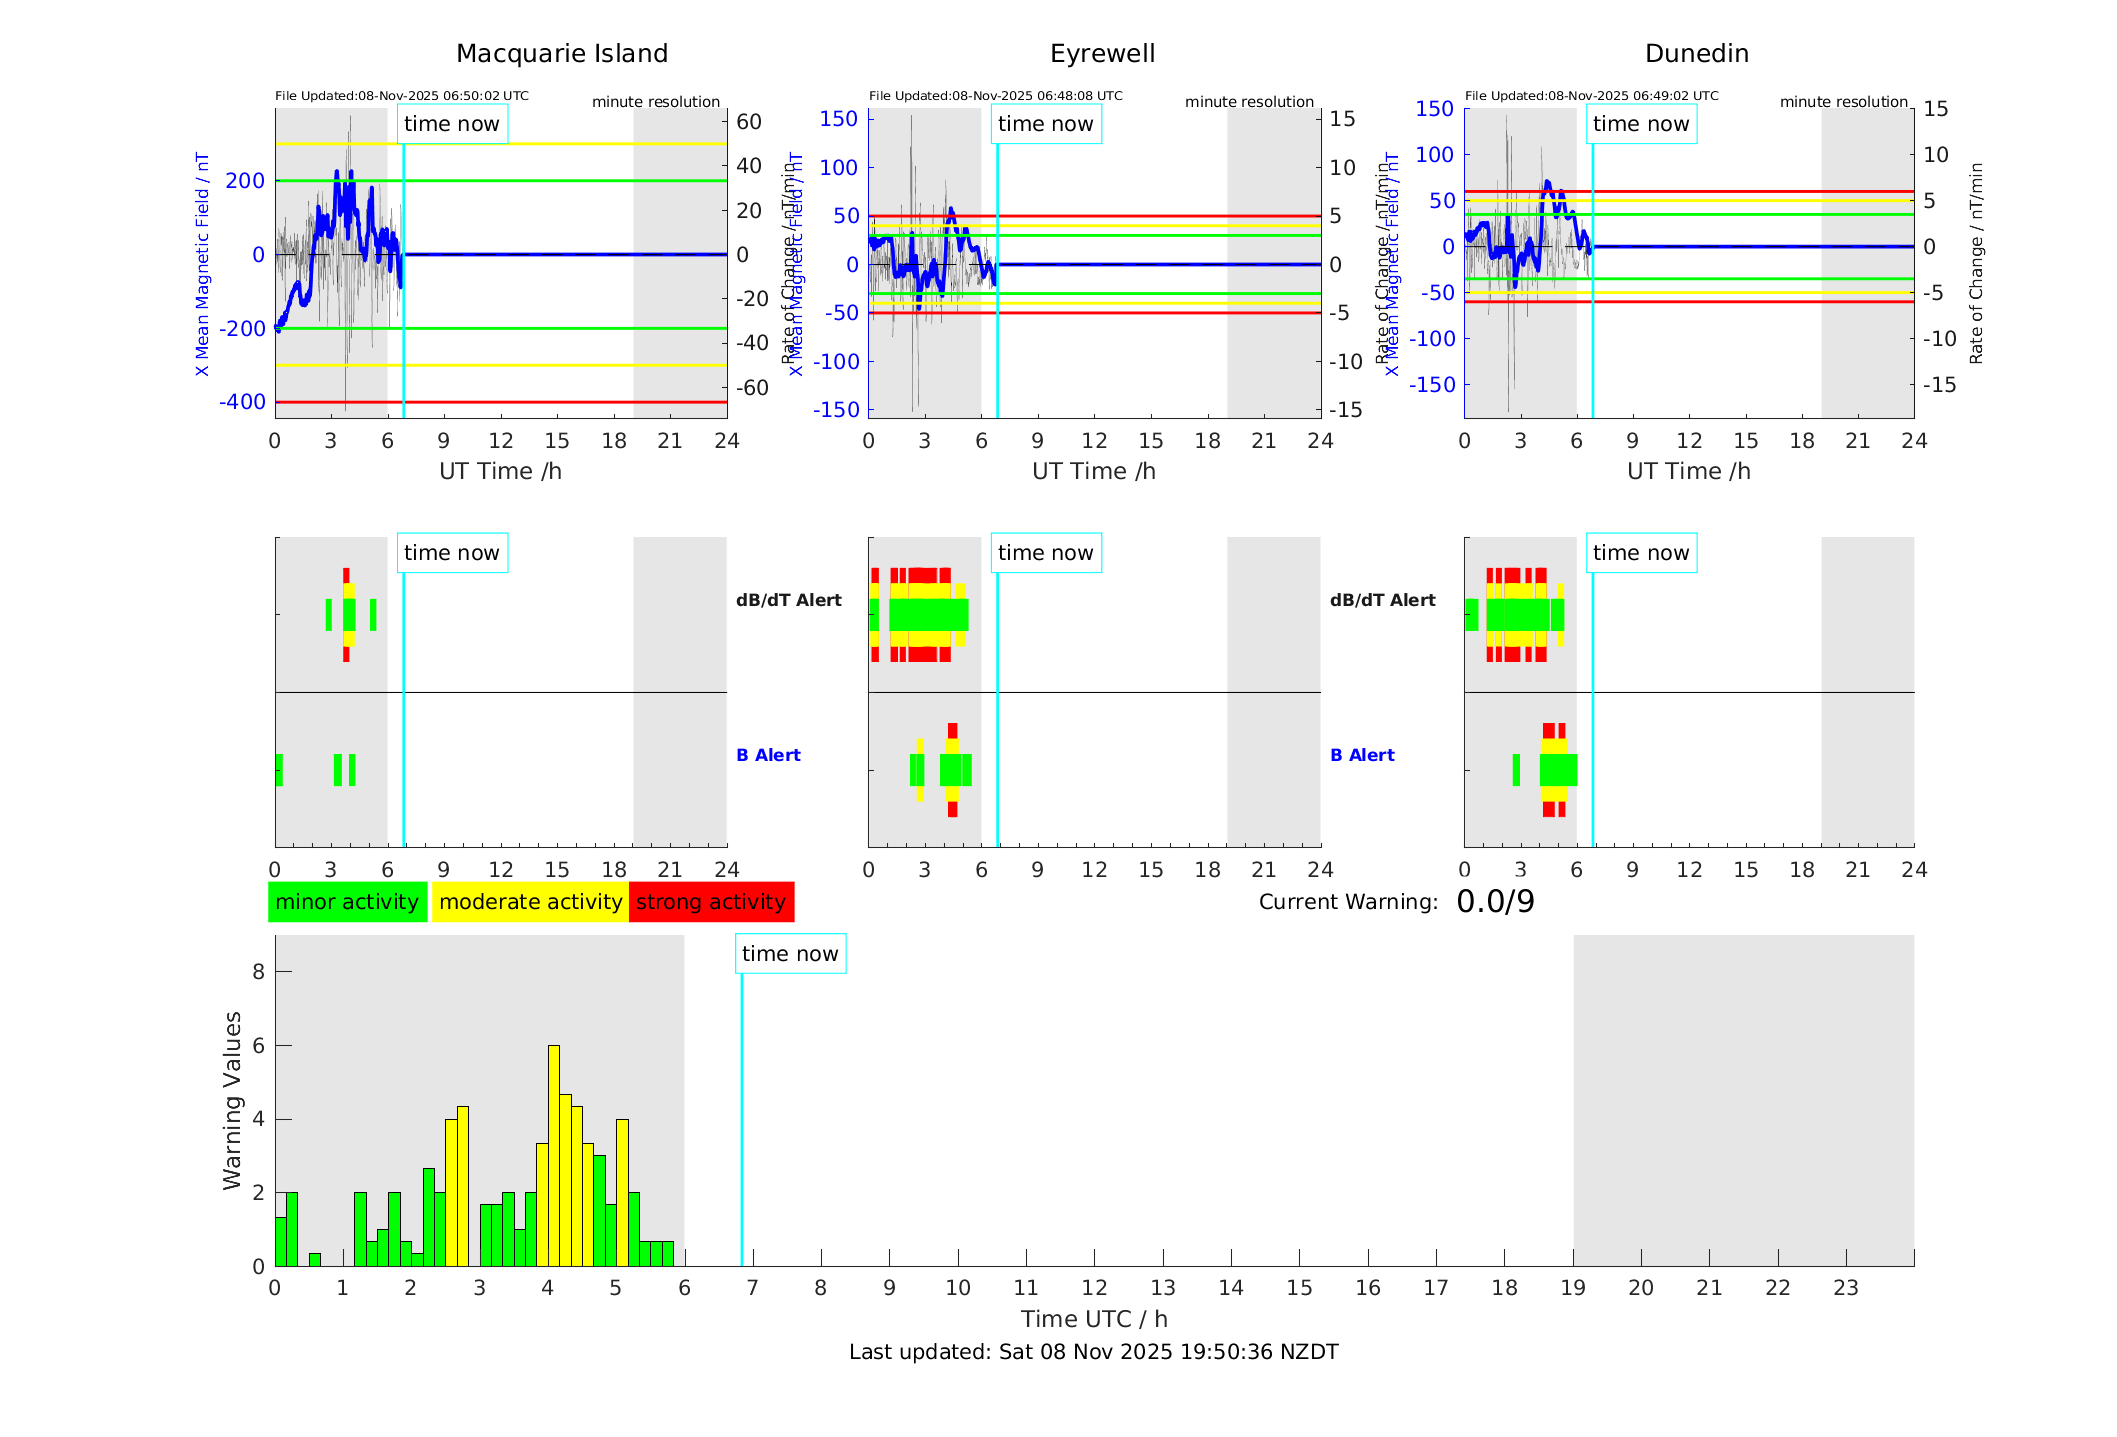
Task: Click the Warning Values y-axis label
Action: [x=233, y=1100]
